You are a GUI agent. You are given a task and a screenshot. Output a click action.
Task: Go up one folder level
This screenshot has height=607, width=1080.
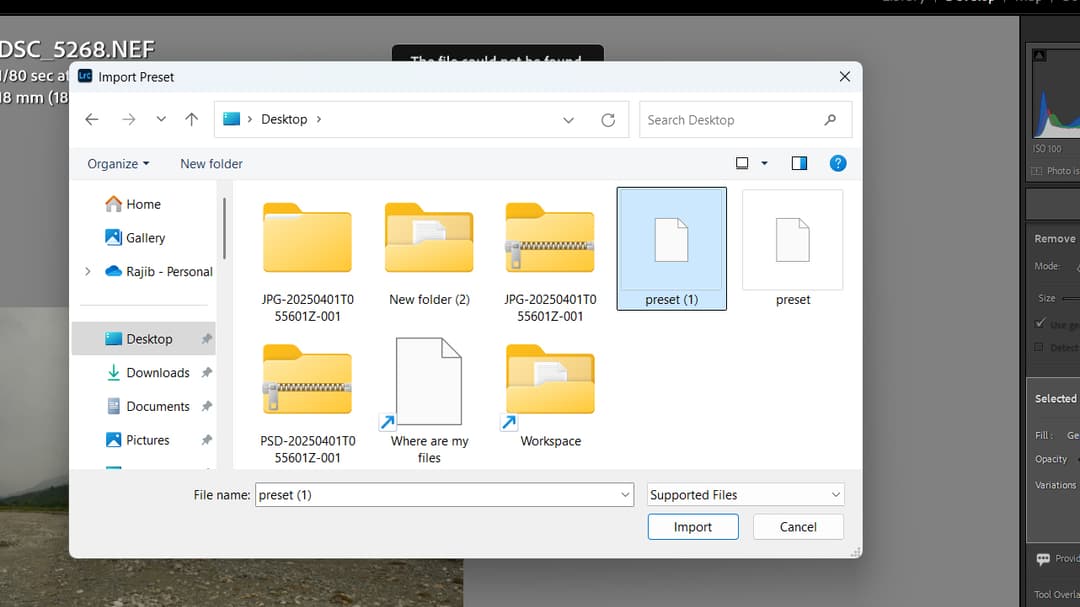tap(191, 119)
